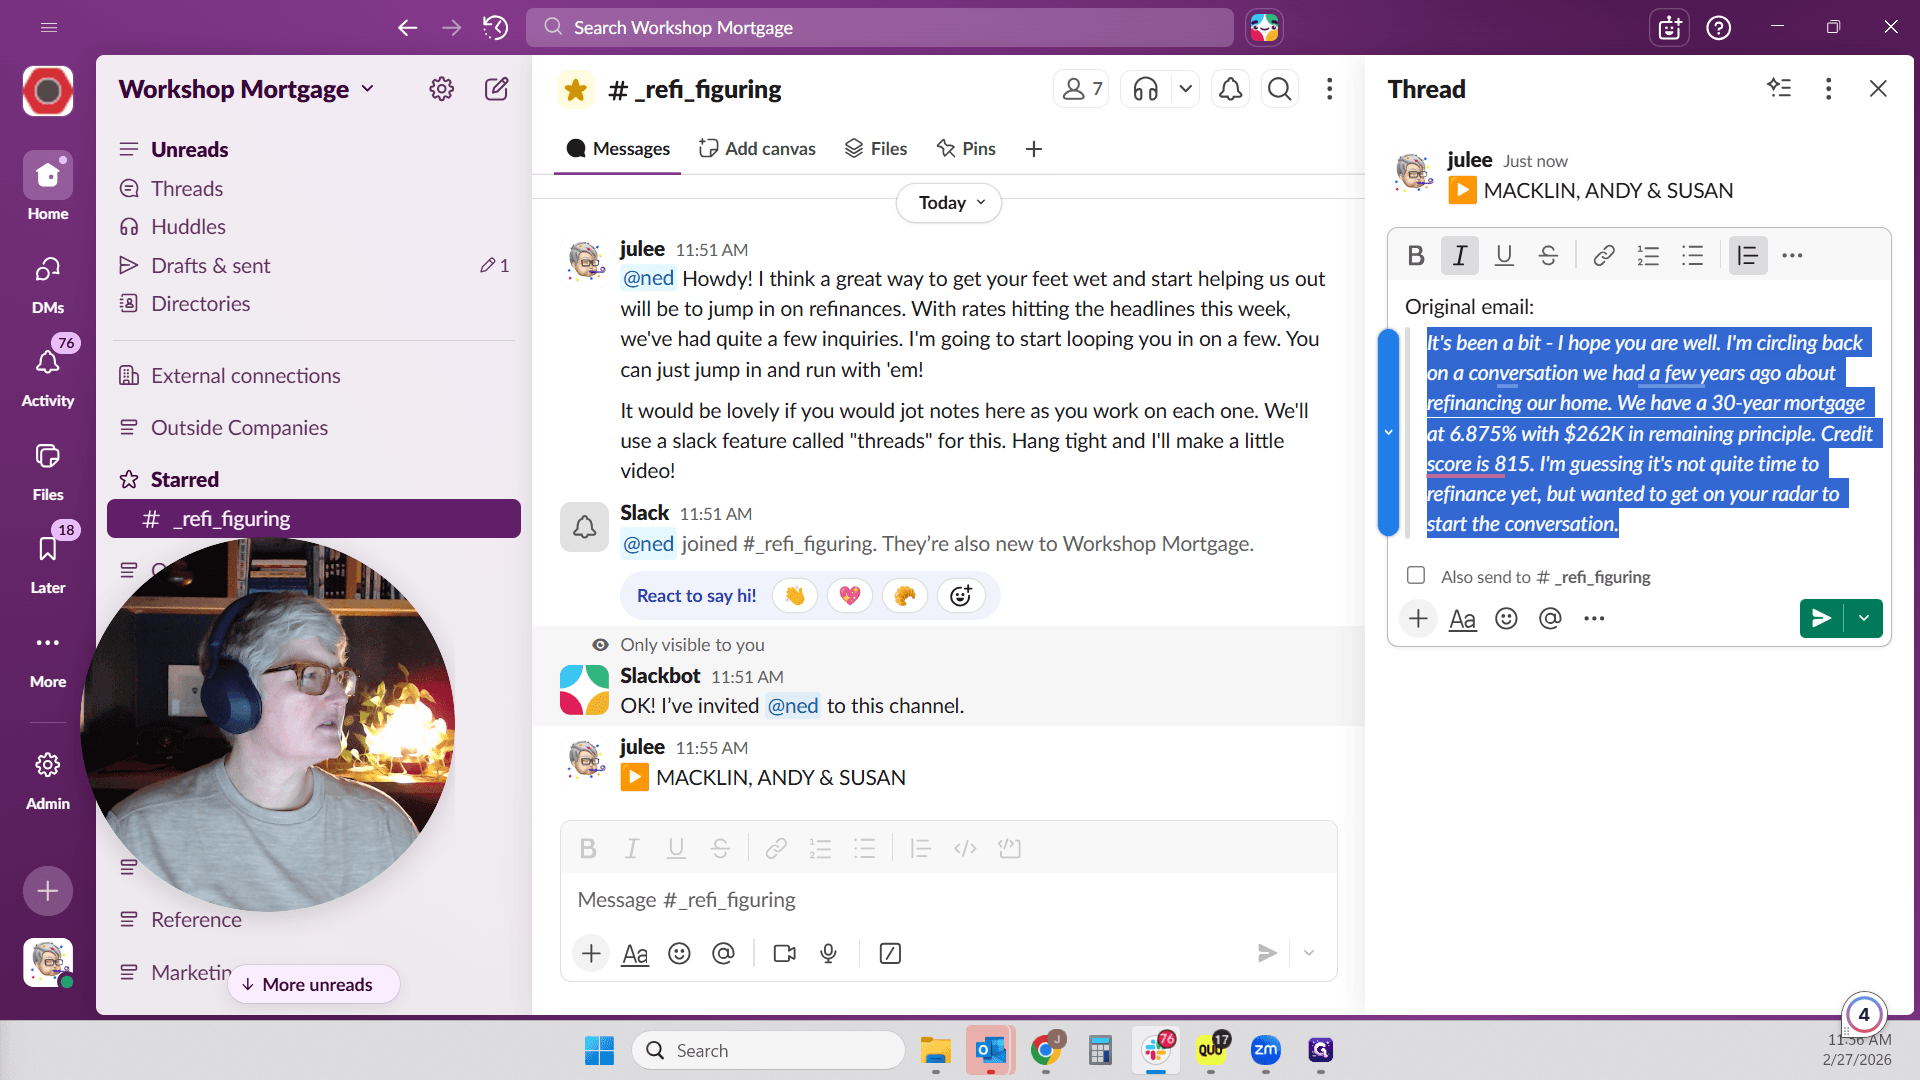React with waving hand emoji
This screenshot has width=1920, height=1080.
tap(795, 596)
